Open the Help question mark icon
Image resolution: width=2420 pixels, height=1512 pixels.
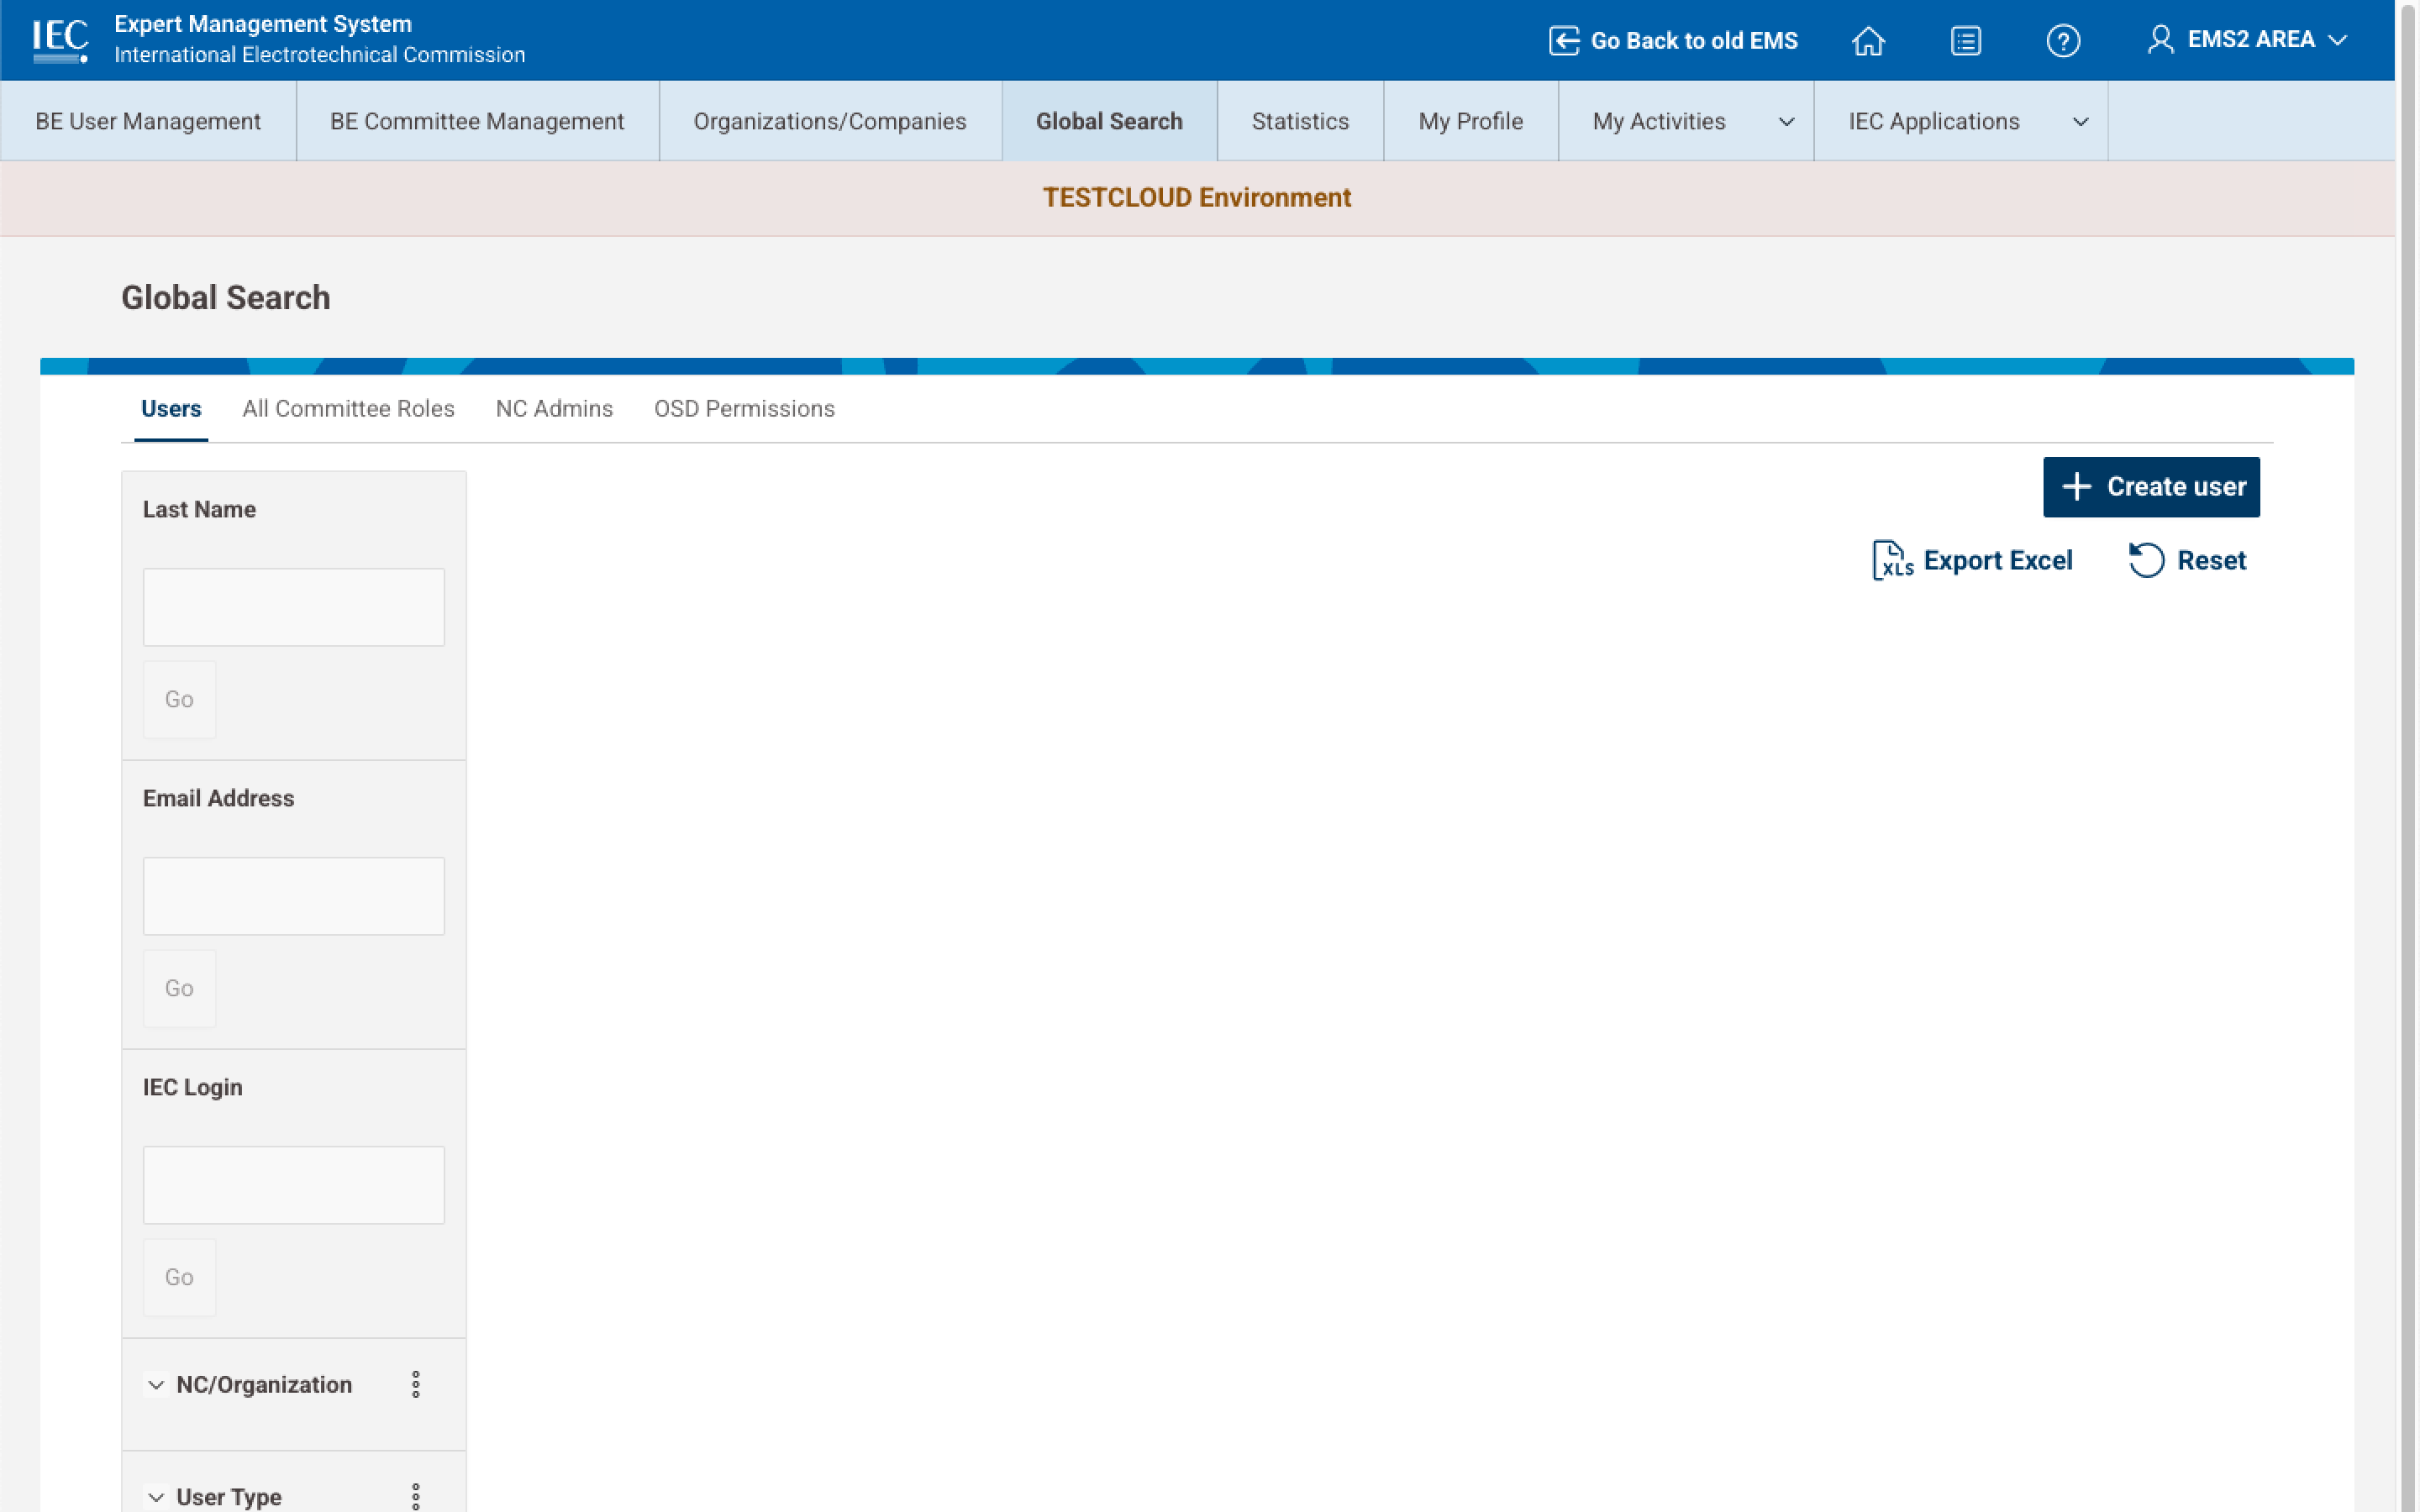2063,40
